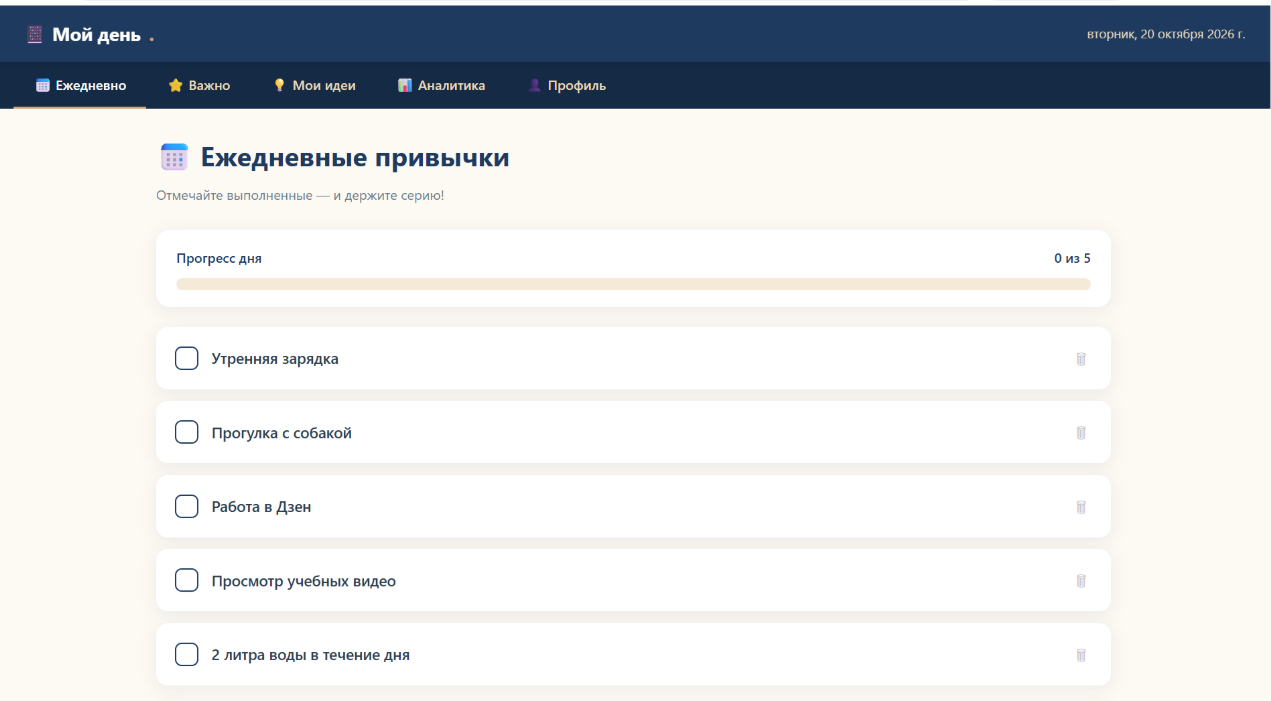Click the Мой день logo icon in header
1271x701 pixels.
[x=35, y=35]
